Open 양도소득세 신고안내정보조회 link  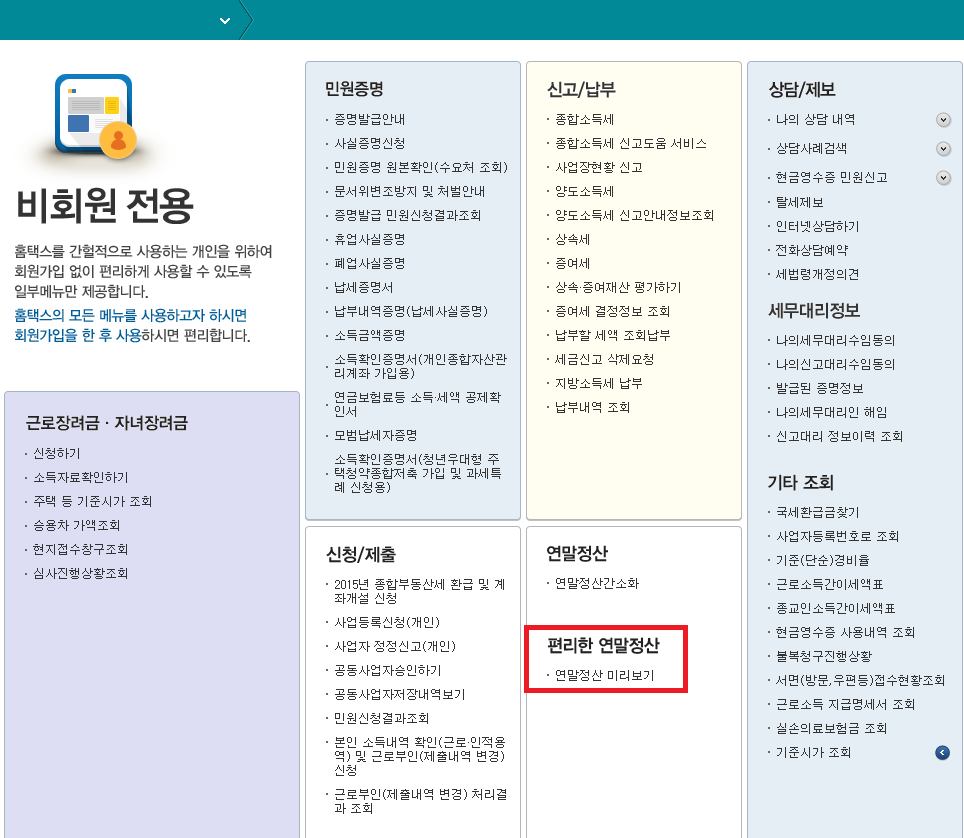(635, 213)
